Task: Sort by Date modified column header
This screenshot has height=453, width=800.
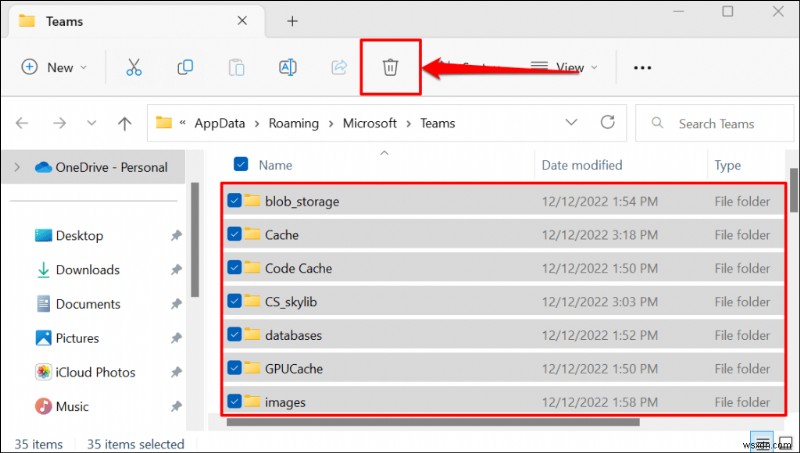Action: coord(582,165)
